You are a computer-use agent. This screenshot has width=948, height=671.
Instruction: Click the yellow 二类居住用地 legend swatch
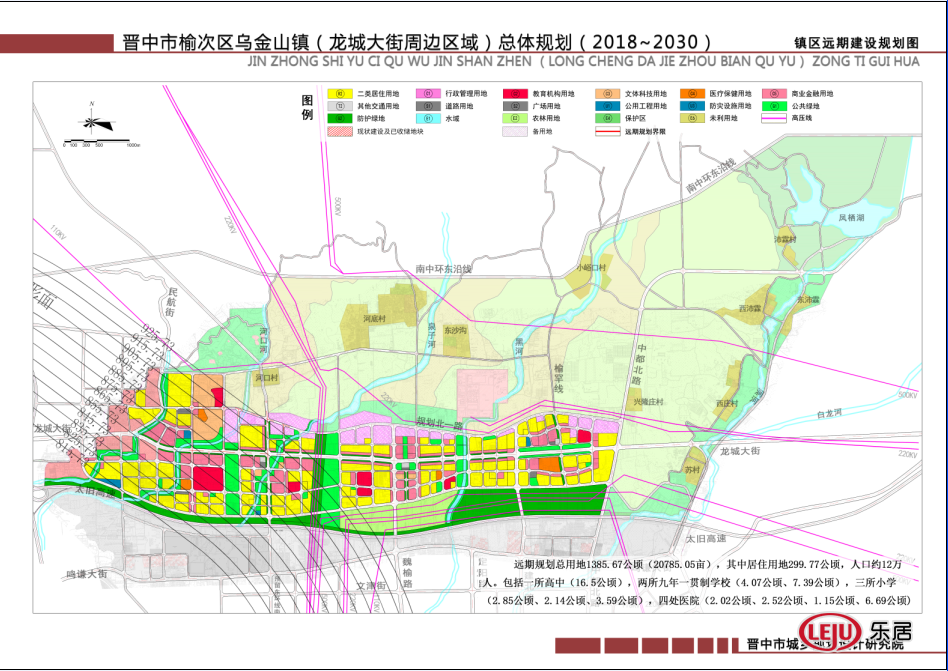click(340, 94)
